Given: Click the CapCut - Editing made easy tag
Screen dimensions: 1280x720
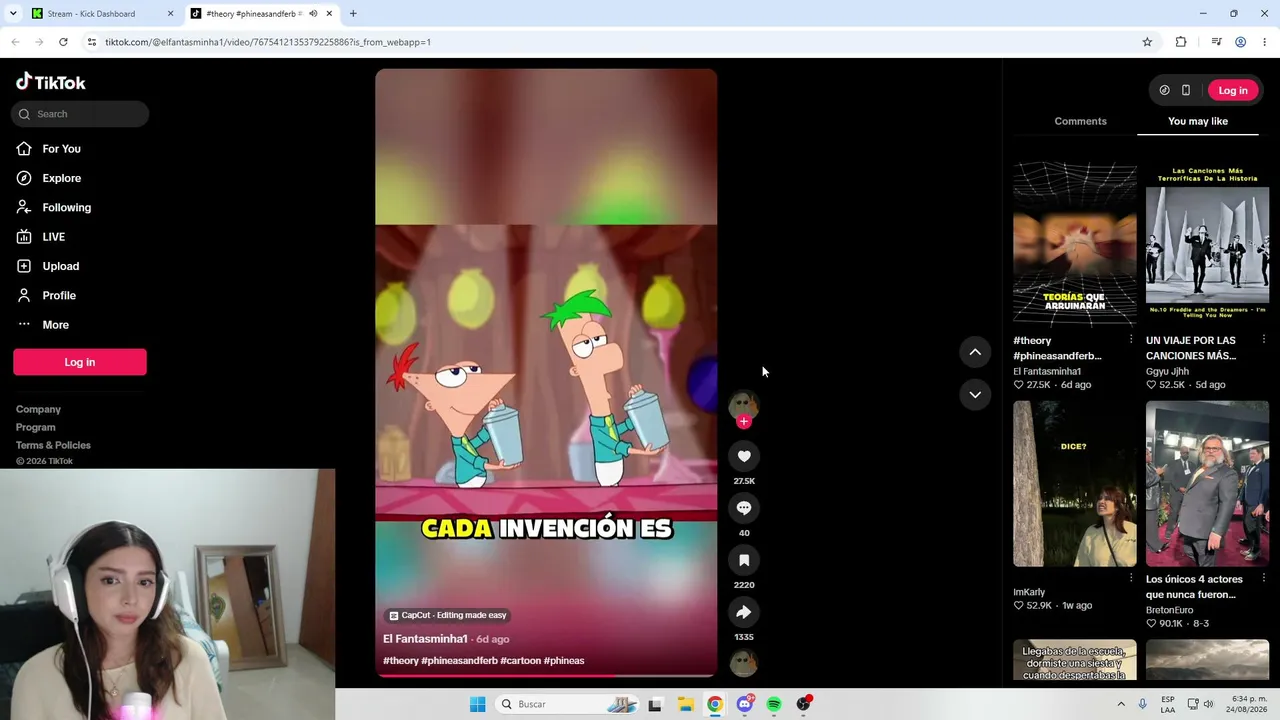Looking at the screenshot, I should pos(448,615).
